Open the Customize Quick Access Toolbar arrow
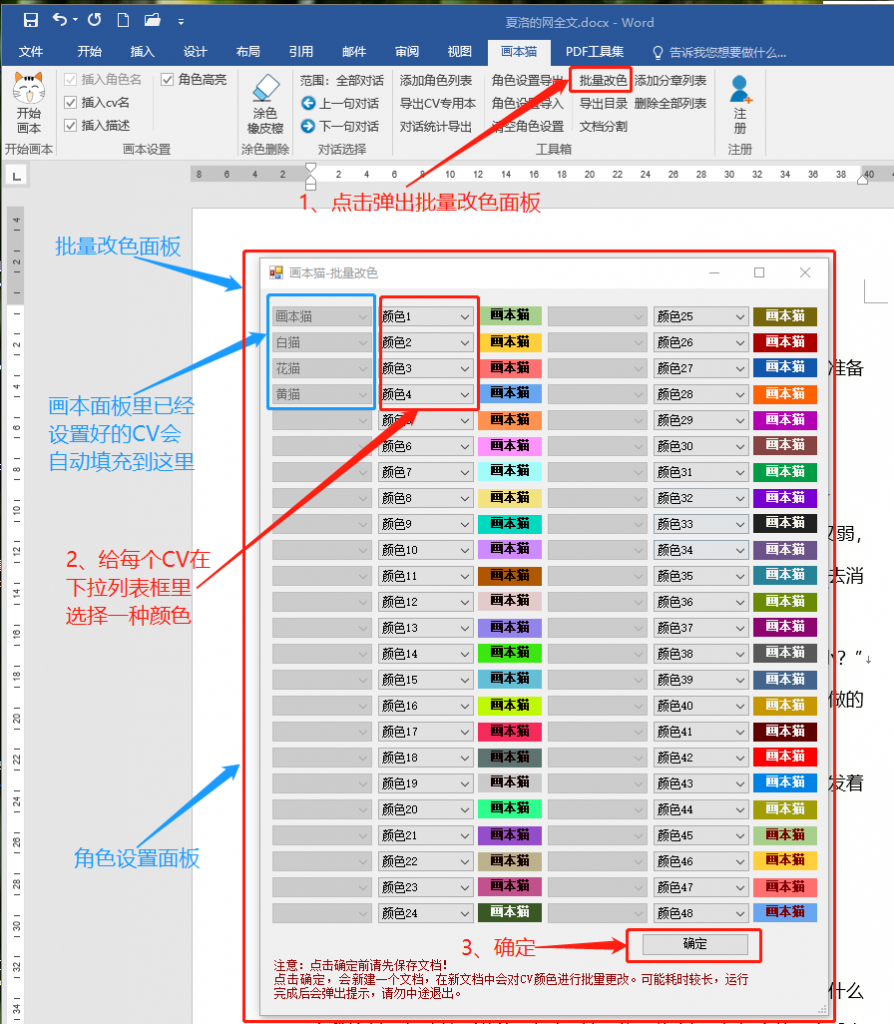 coord(181,22)
